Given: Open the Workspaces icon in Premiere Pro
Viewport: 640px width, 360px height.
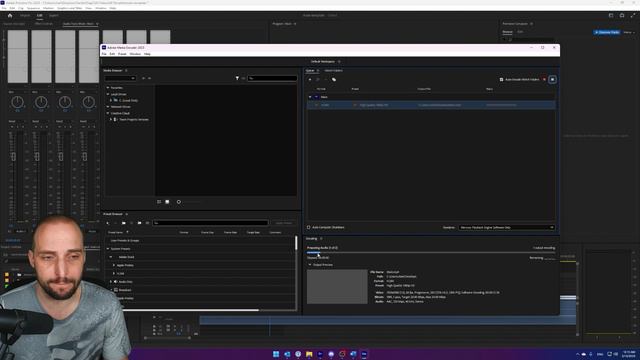Looking at the screenshot, I should coord(611,16).
